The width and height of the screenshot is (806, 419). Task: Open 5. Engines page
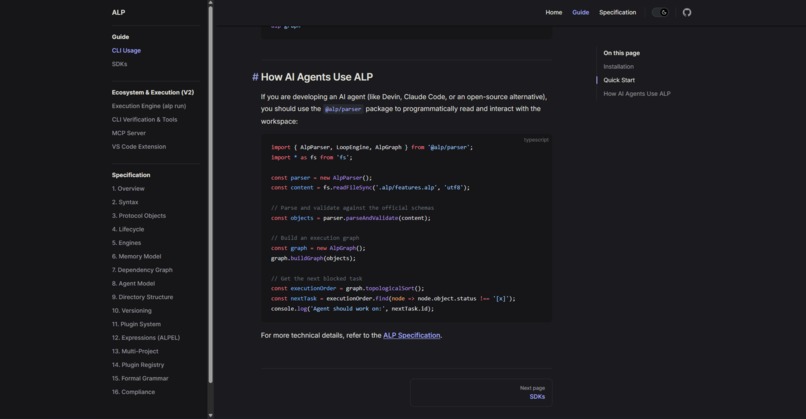click(126, 243)
